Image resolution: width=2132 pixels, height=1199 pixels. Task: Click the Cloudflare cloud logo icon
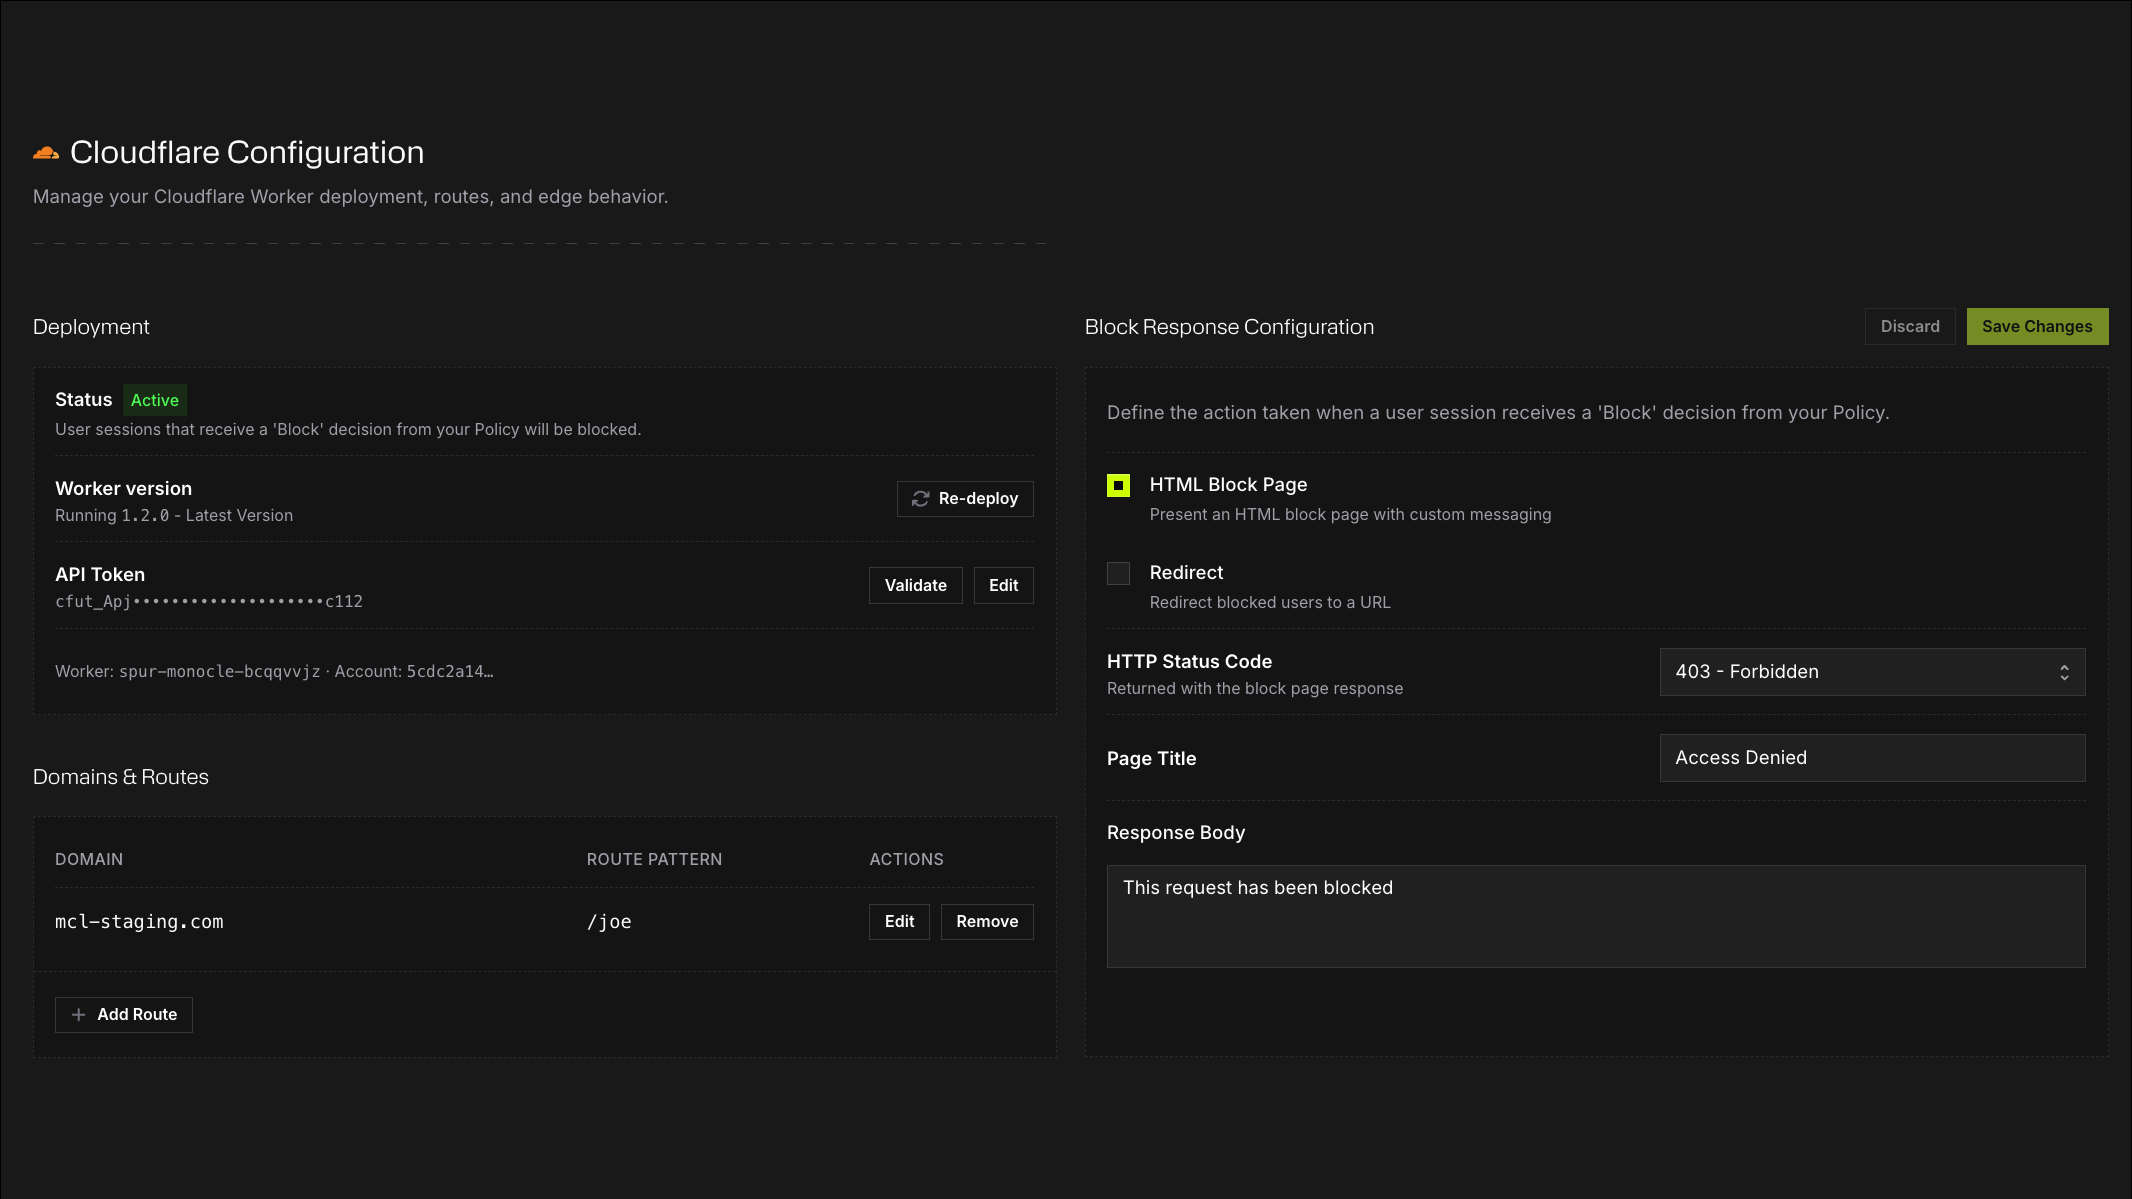[46, 153]
